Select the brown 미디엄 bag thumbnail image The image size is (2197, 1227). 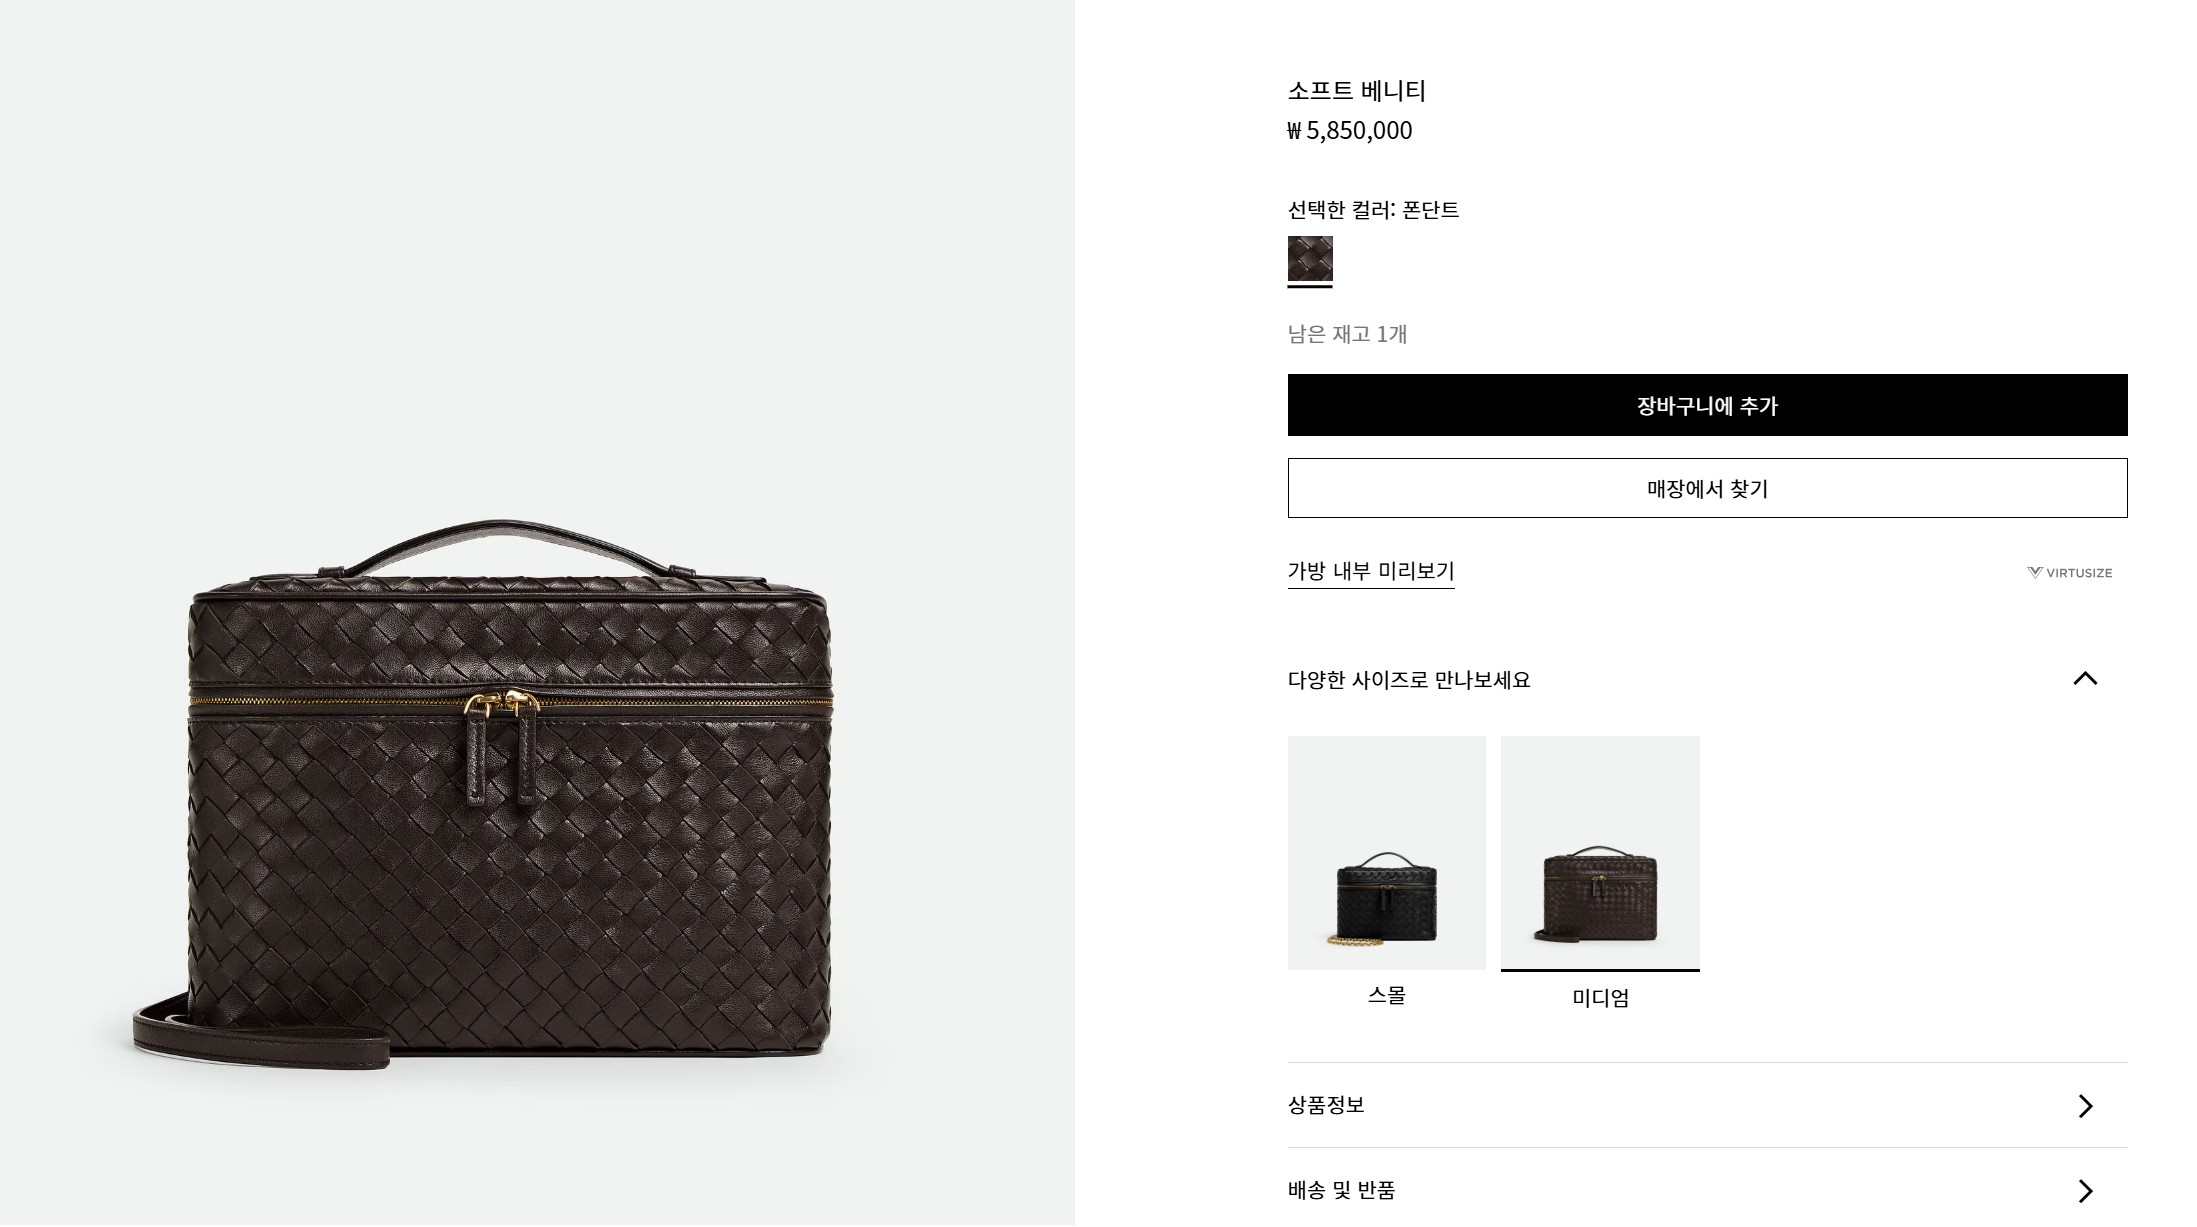[1600, 853]
